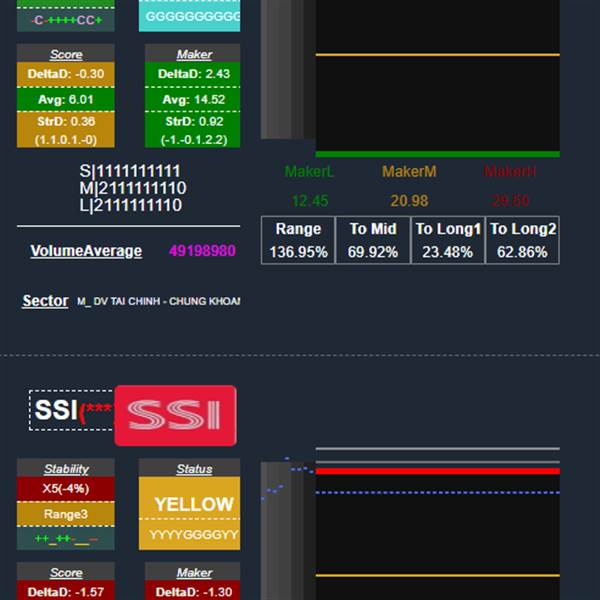Click the MakerL value 12.45

point(310,201)
